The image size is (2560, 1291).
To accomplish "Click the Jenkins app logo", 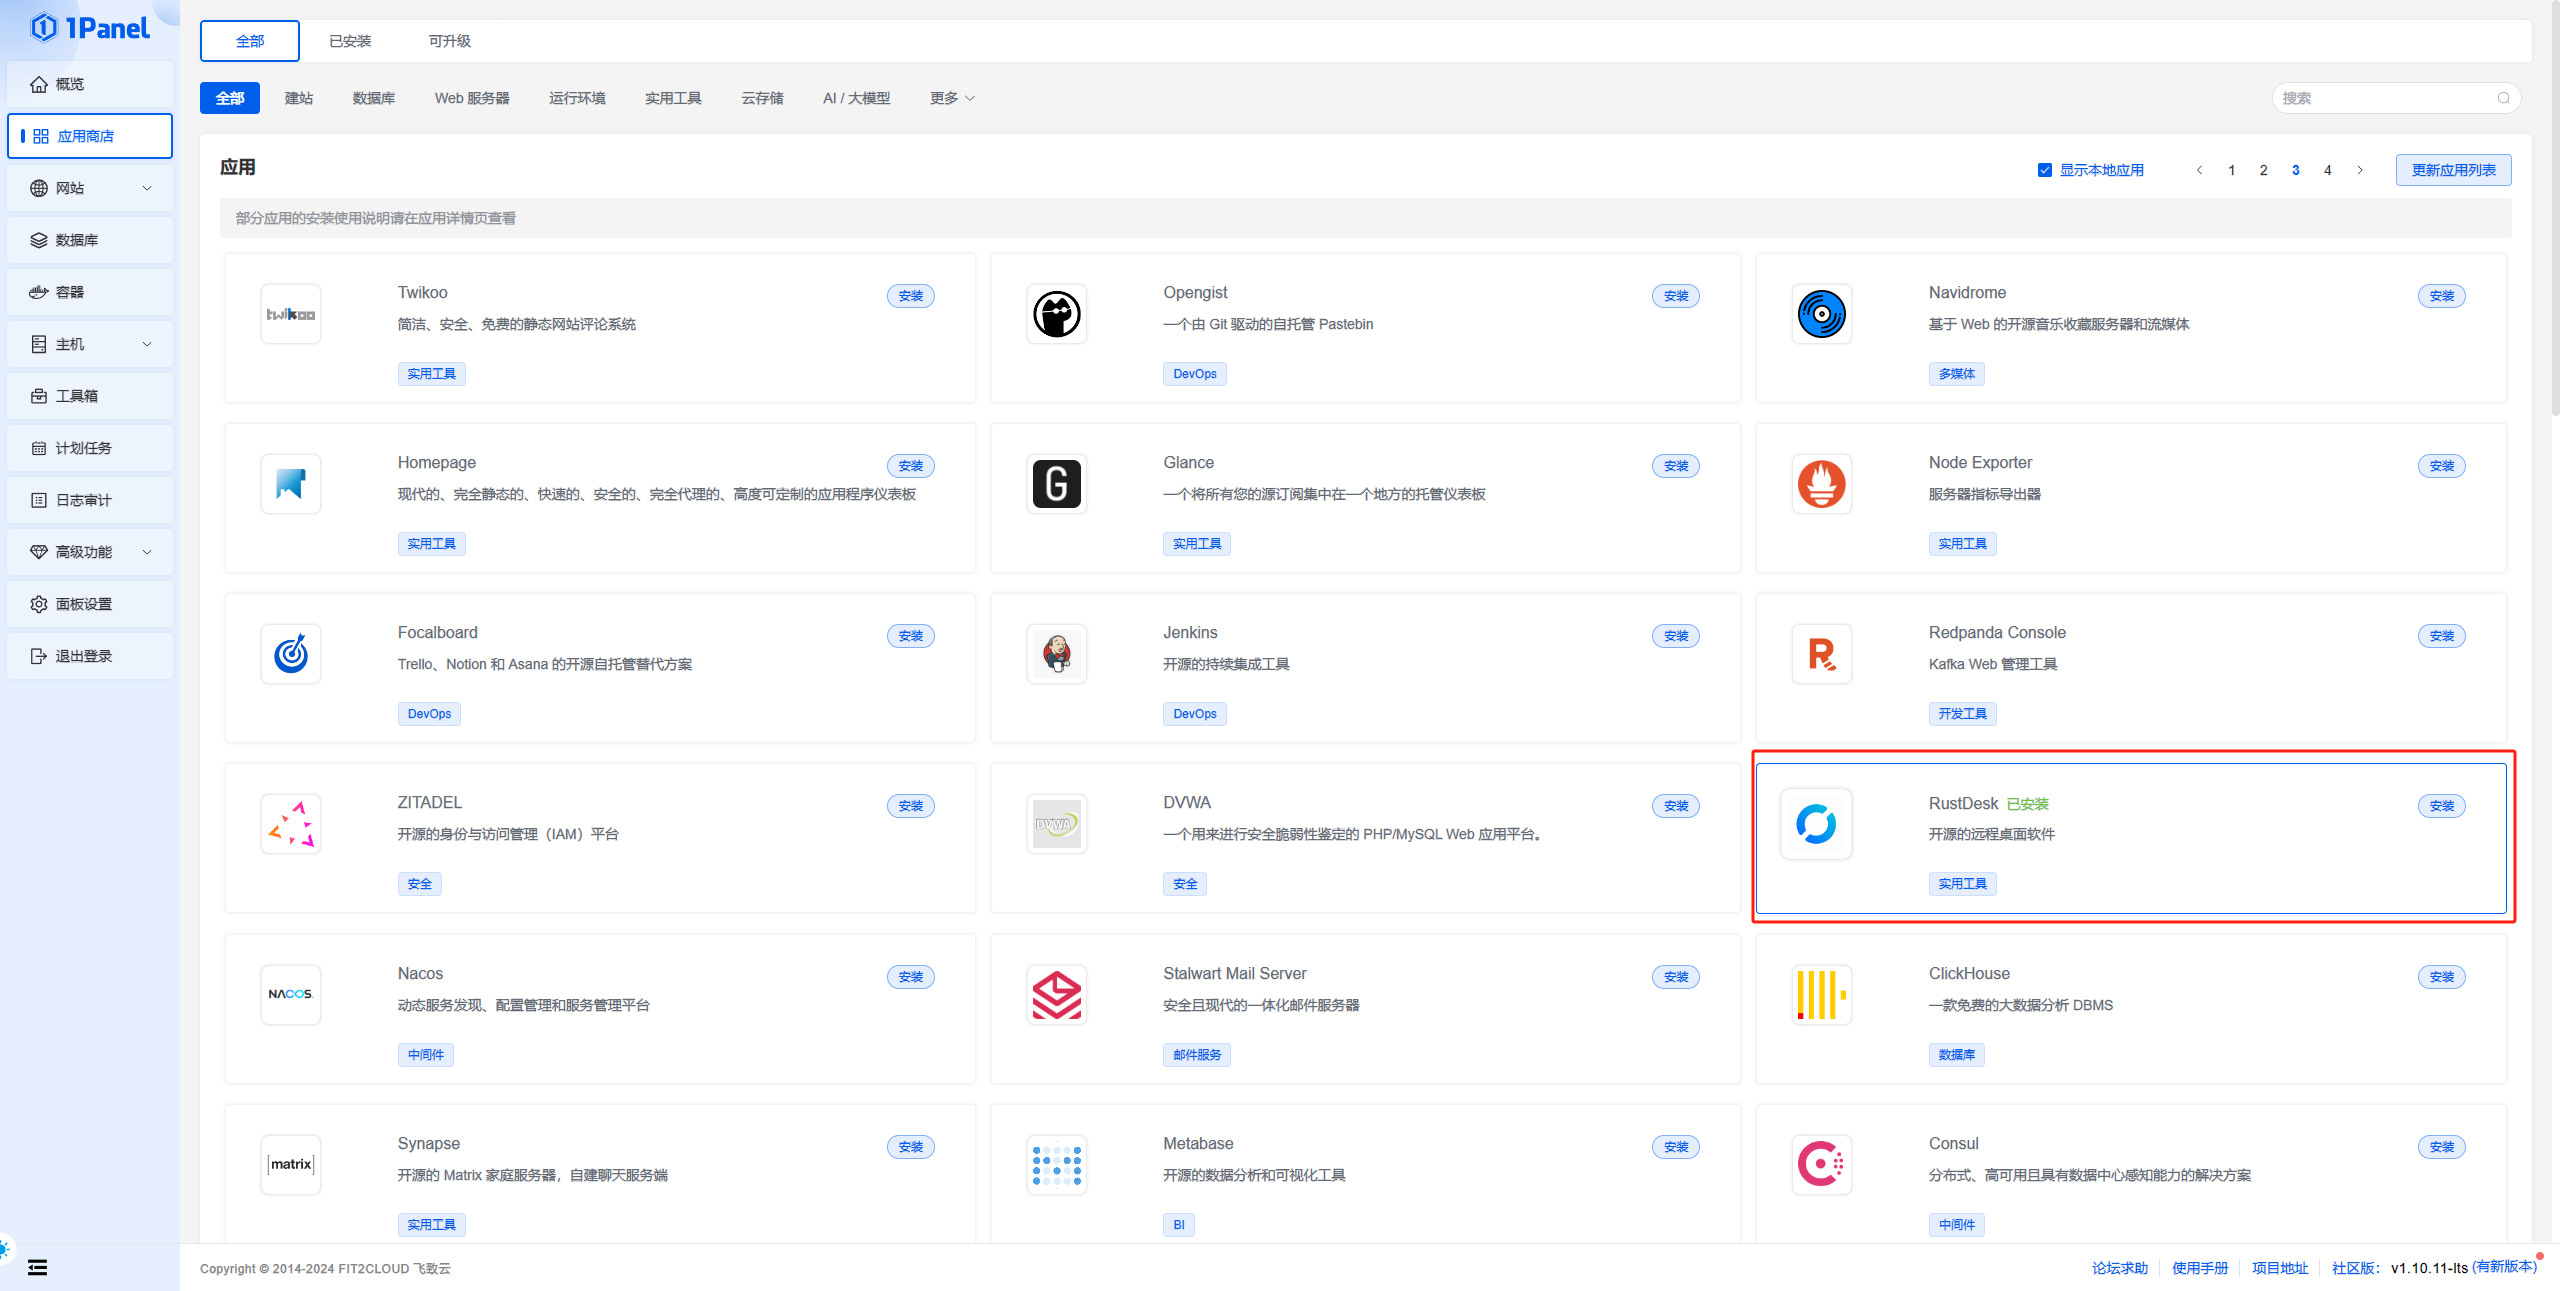I will [1057, 654].
